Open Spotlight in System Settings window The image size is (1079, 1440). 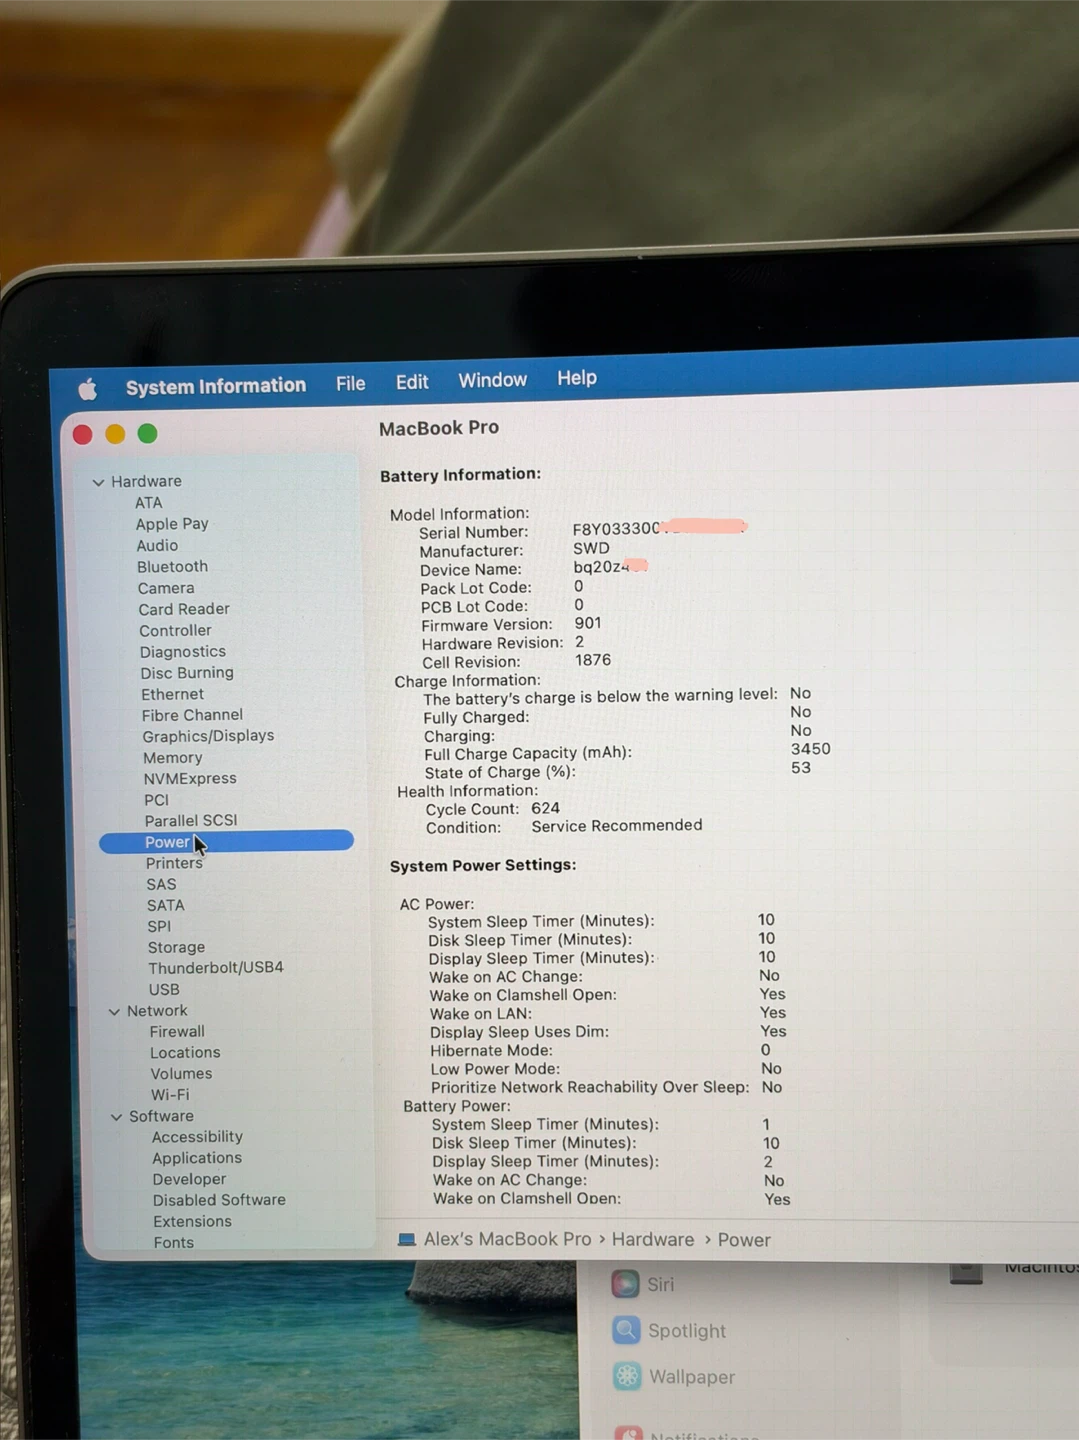669,1330
